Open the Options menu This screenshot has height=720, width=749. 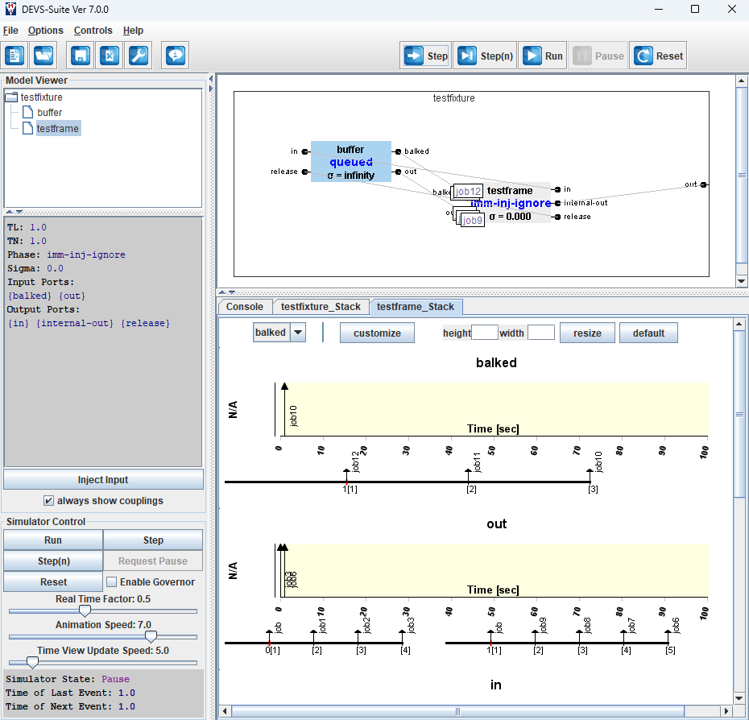click(x=45, y=31)
